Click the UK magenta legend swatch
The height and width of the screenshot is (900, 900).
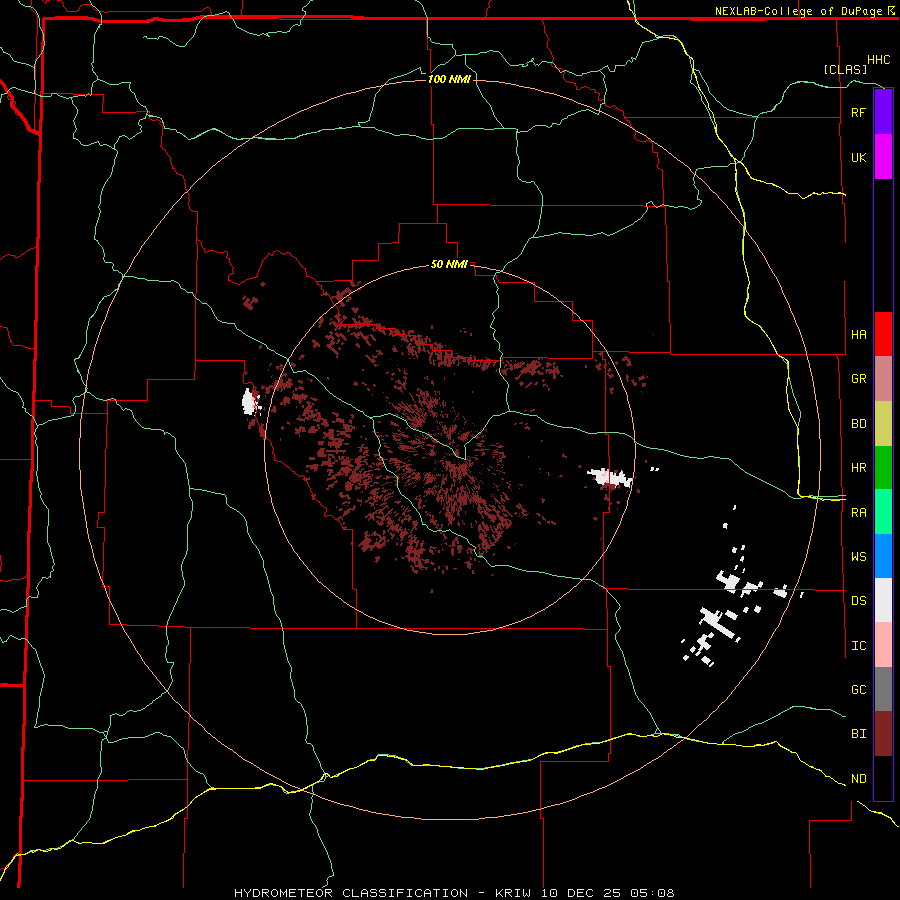pyautogui.click(x=883, y=157)
